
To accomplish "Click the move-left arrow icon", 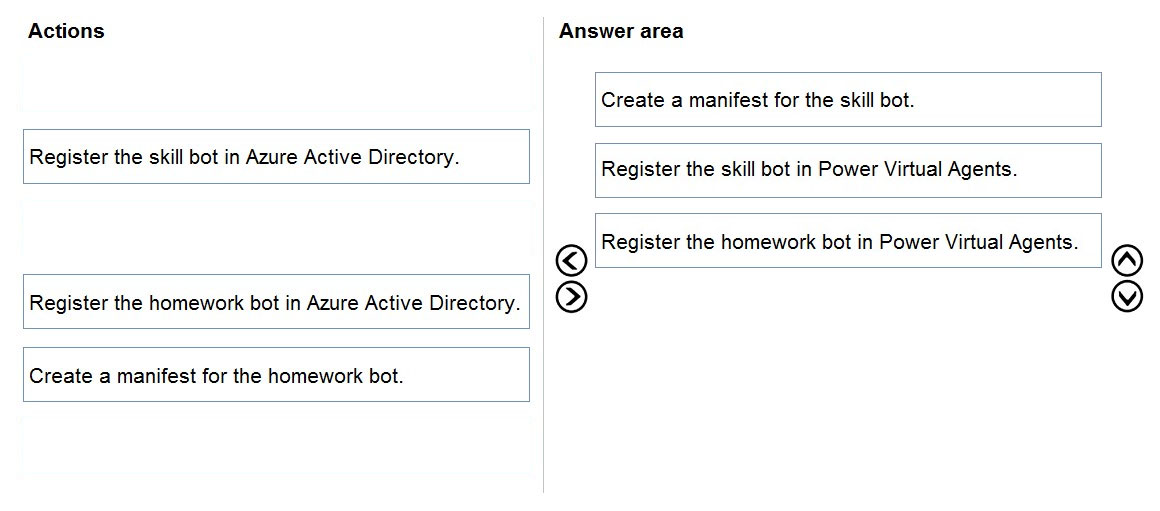I will tap(571, 260).
